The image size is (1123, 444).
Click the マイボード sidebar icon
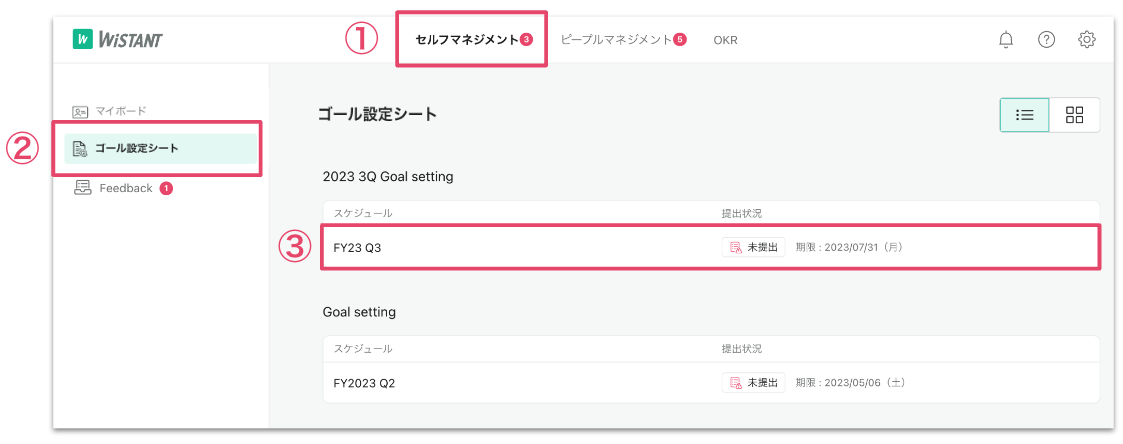82,111
